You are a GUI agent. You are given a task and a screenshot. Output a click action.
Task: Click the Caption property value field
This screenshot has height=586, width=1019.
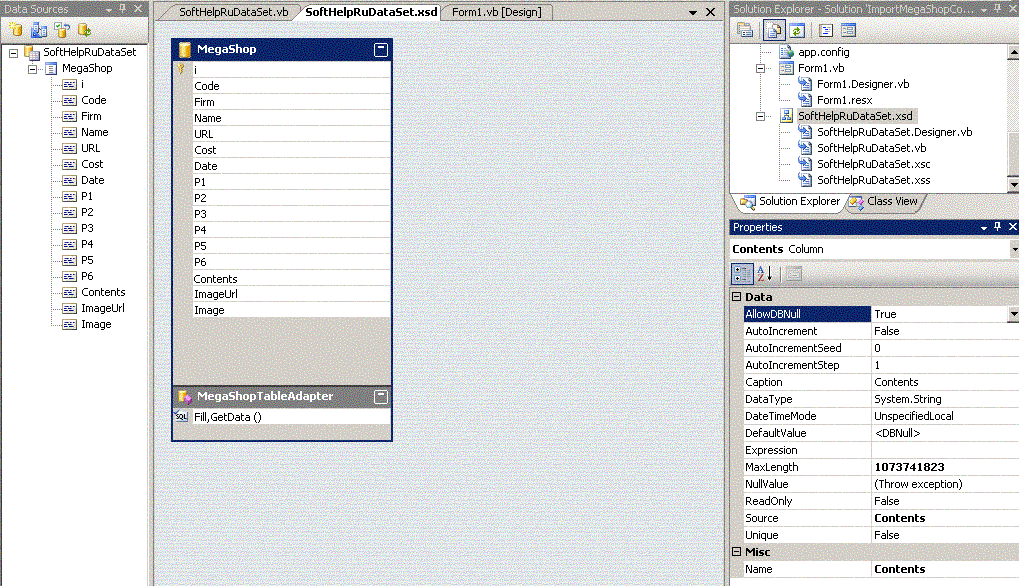[945, 382]
